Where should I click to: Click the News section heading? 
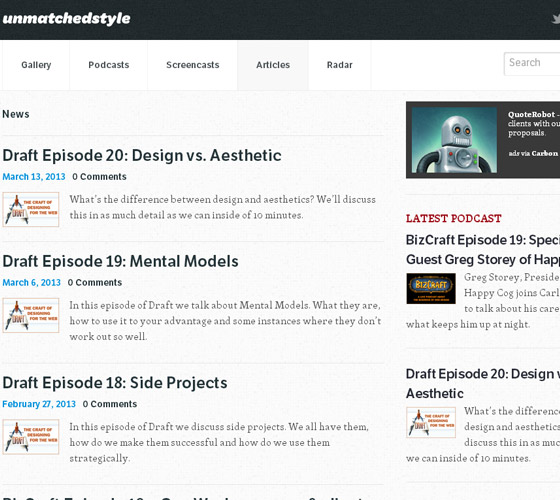(x=16, y=114)
